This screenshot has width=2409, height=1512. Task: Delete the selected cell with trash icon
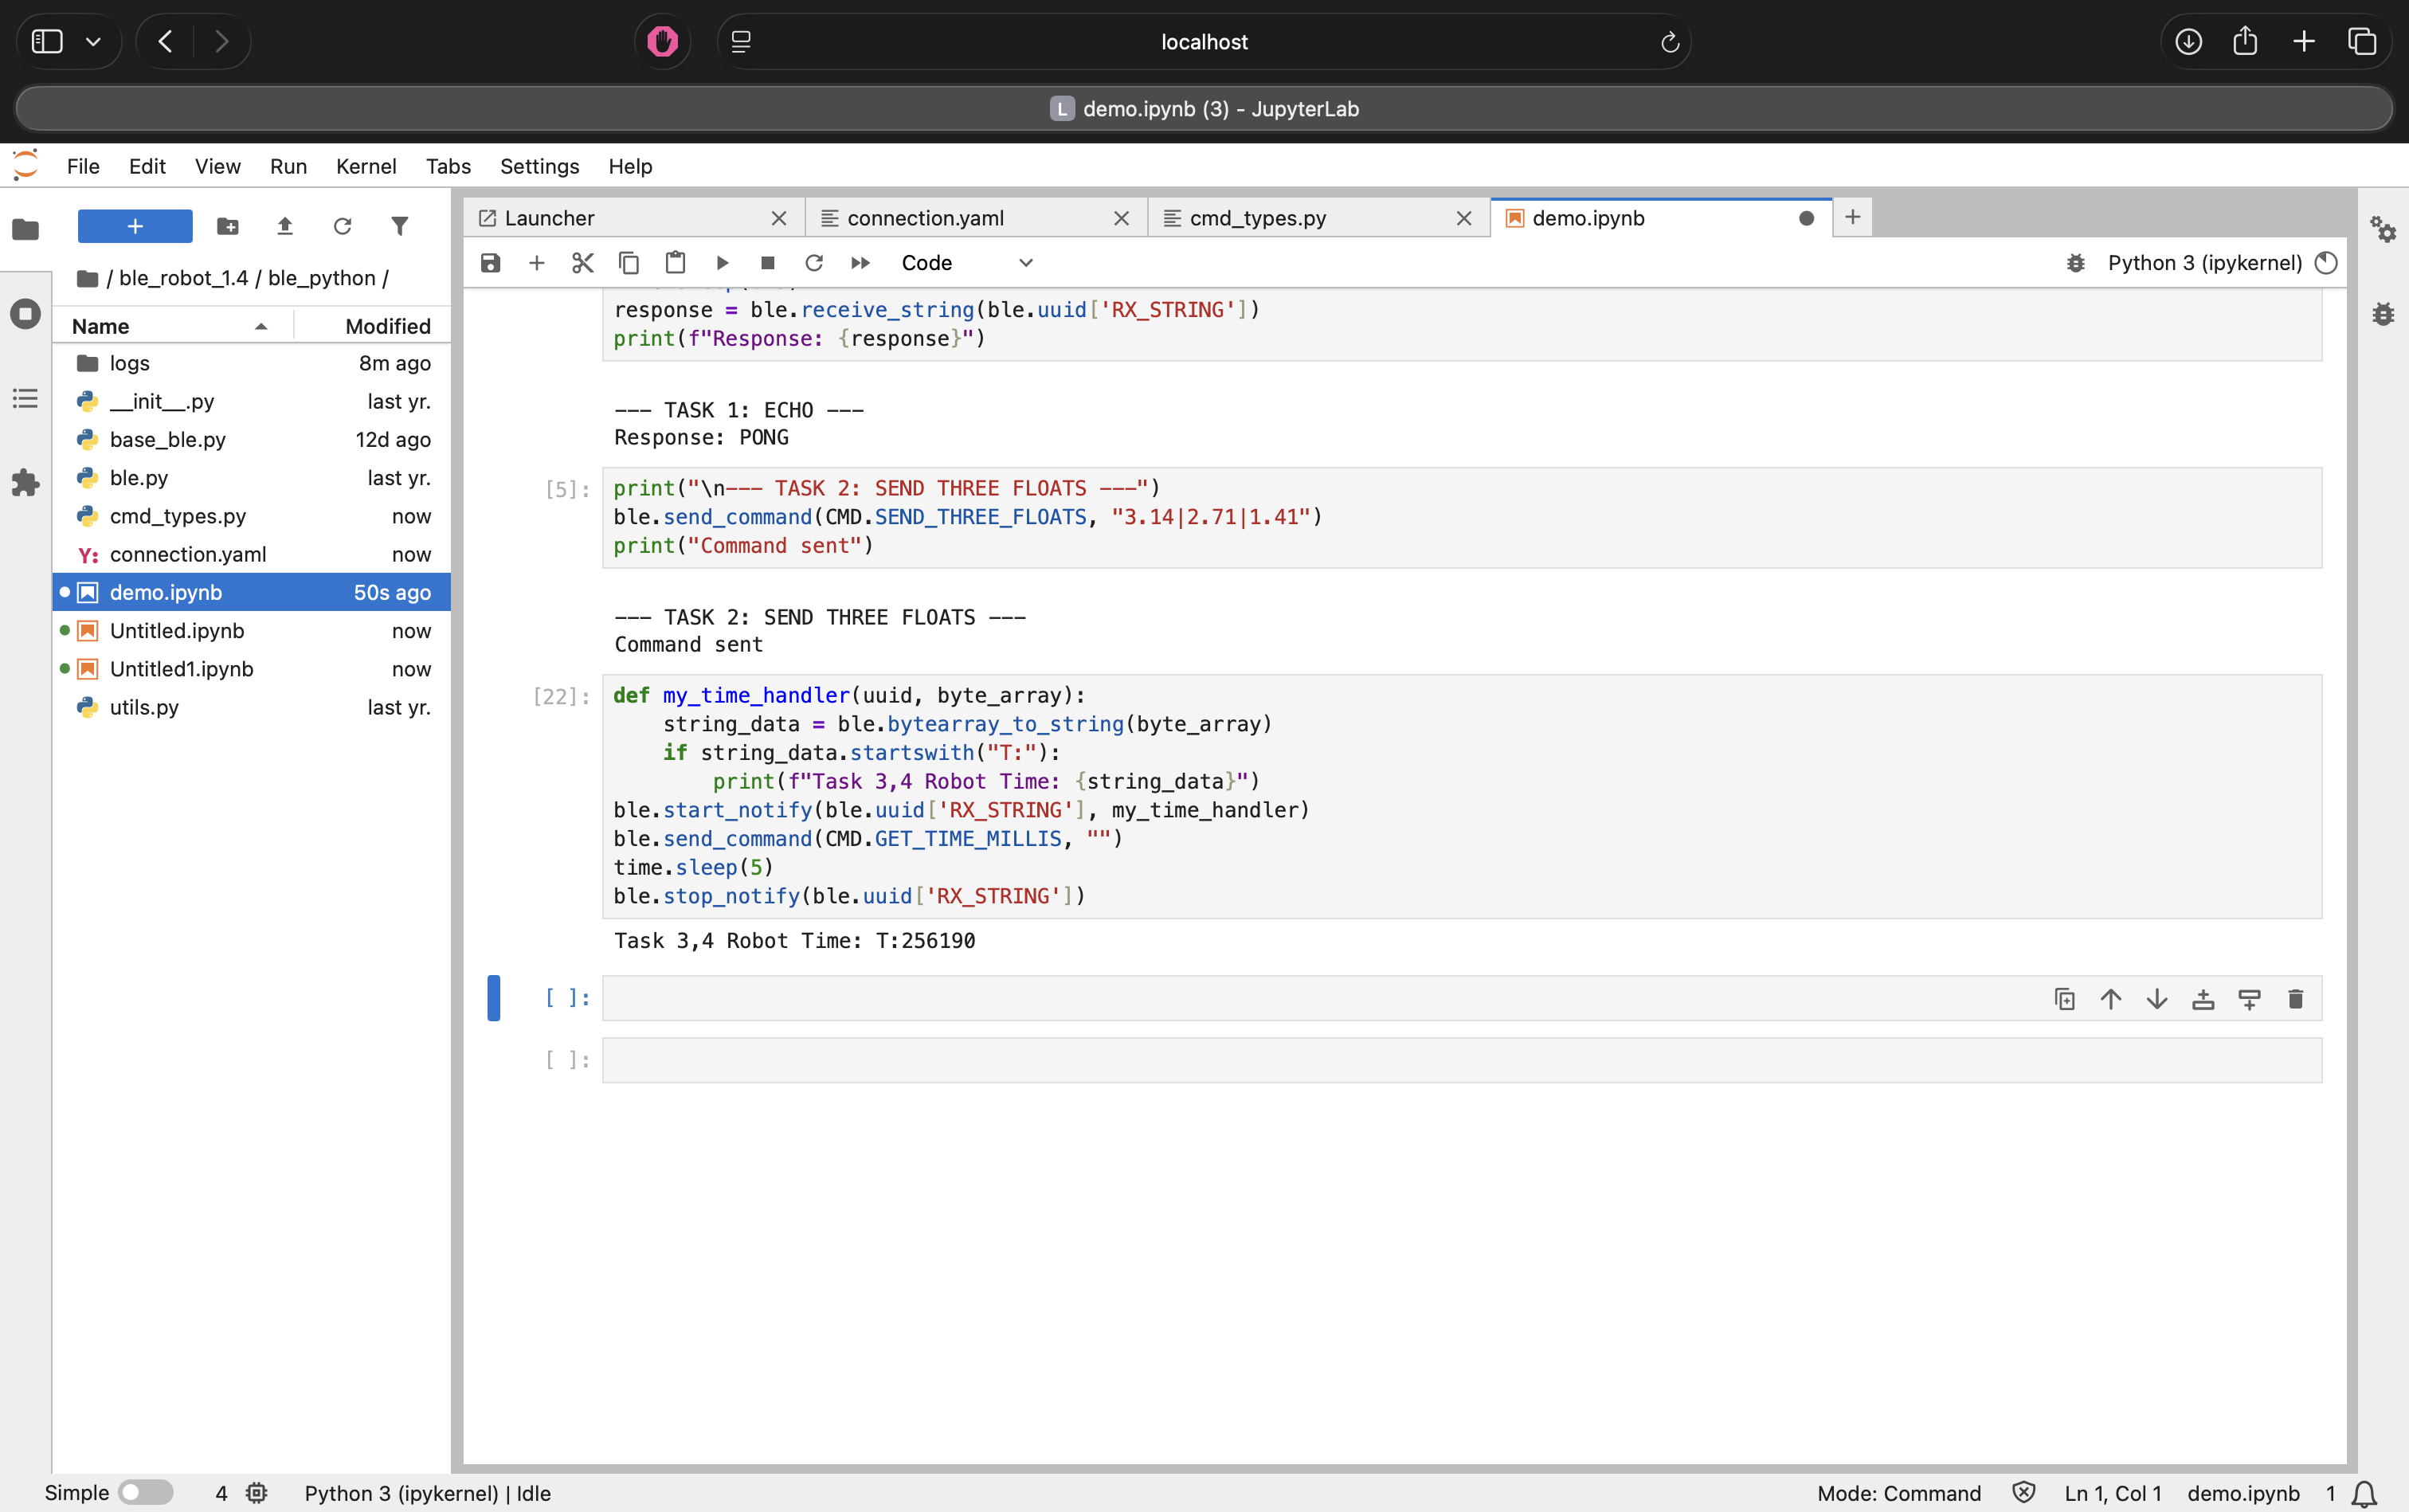click(x=2295, y=998)
